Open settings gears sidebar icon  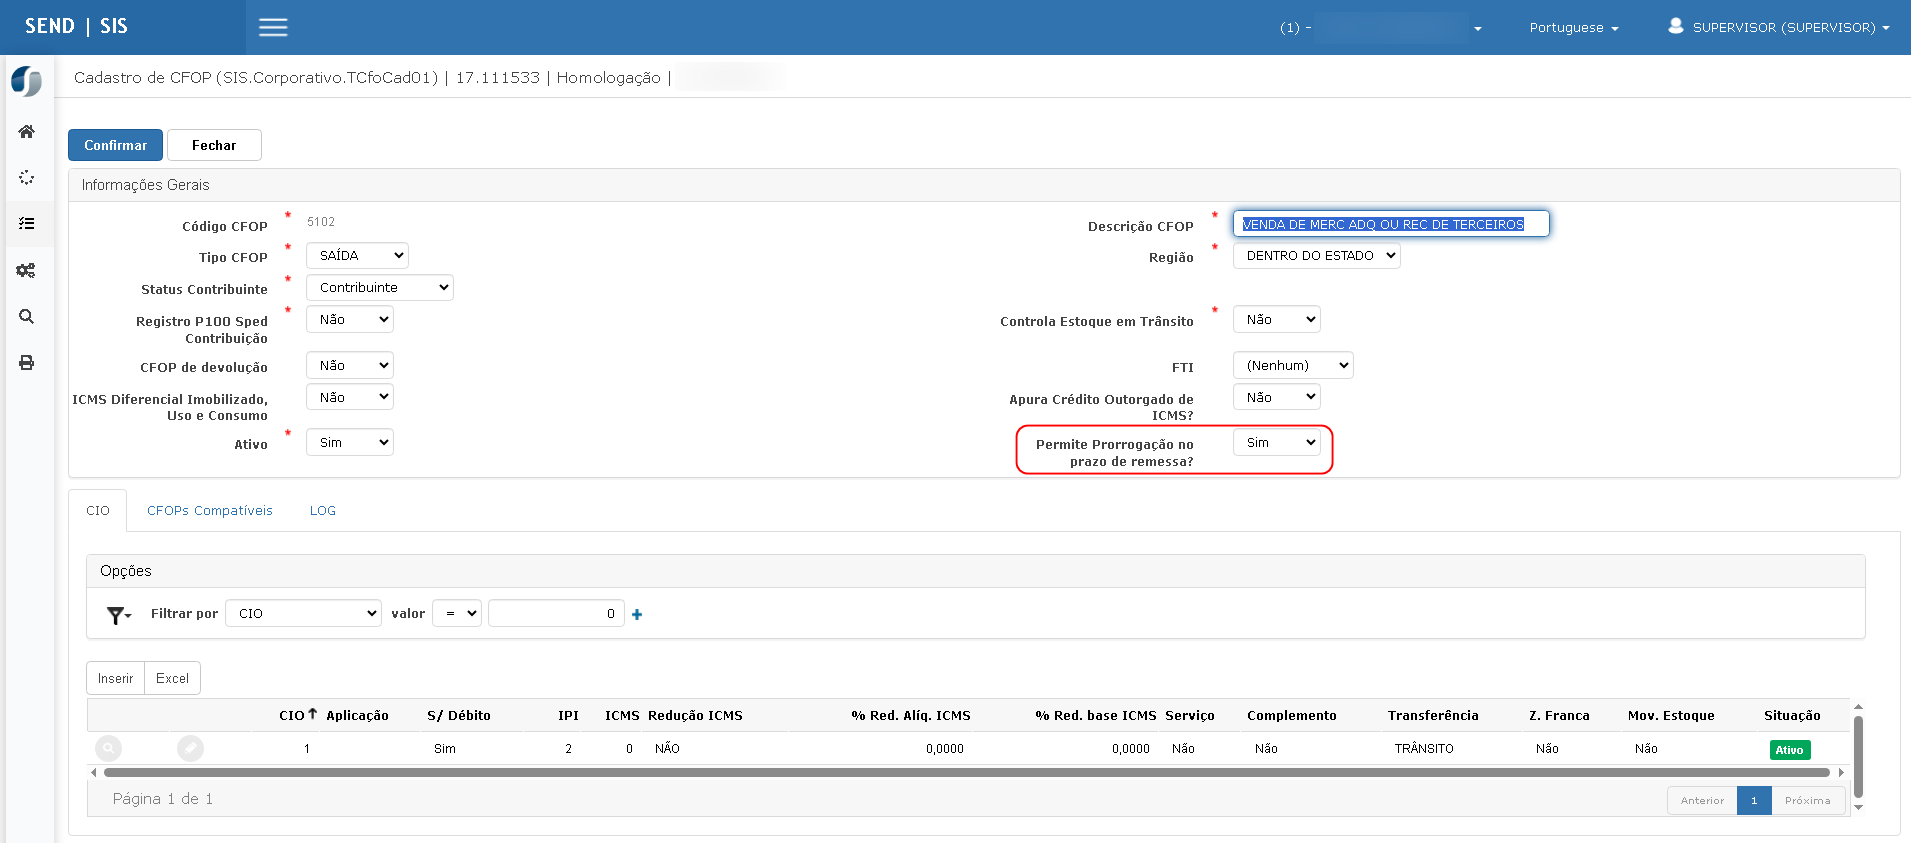27,270
